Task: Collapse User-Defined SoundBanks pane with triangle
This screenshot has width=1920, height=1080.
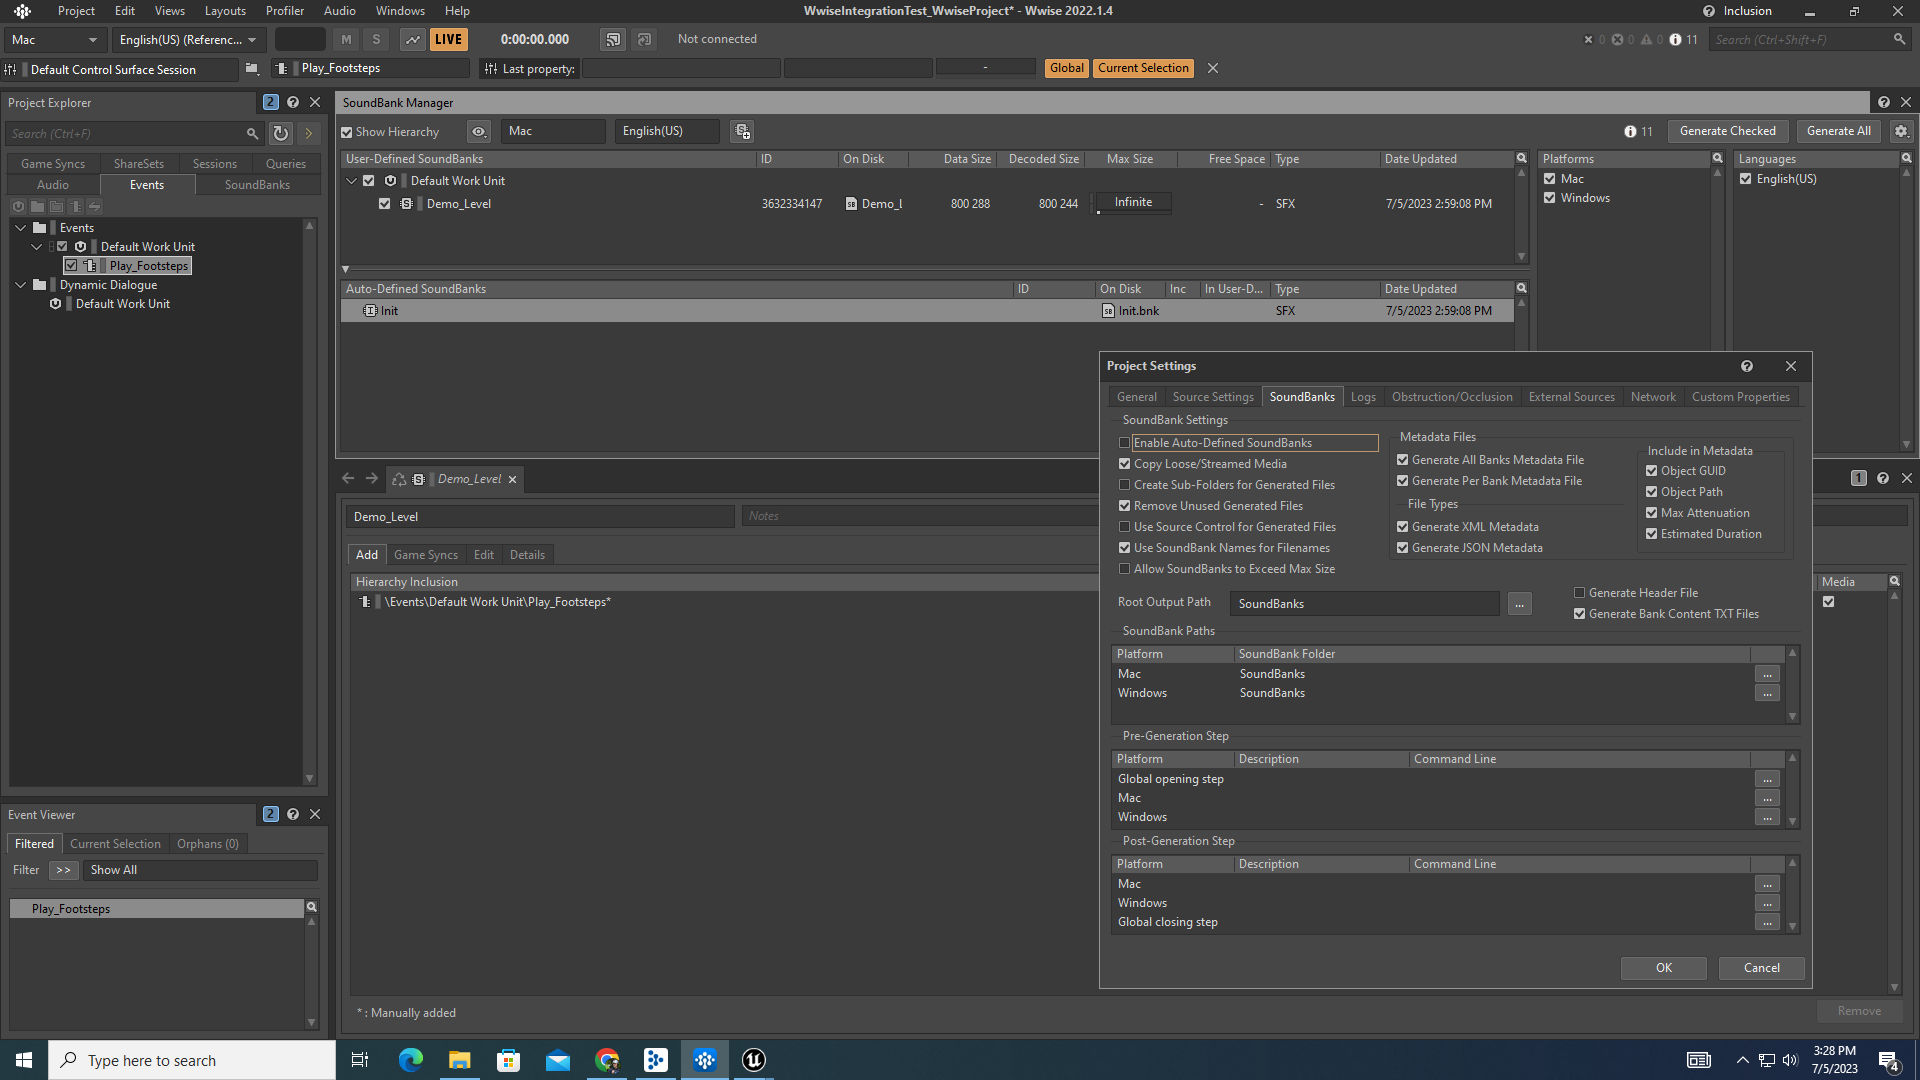Action: click(346, 269)
